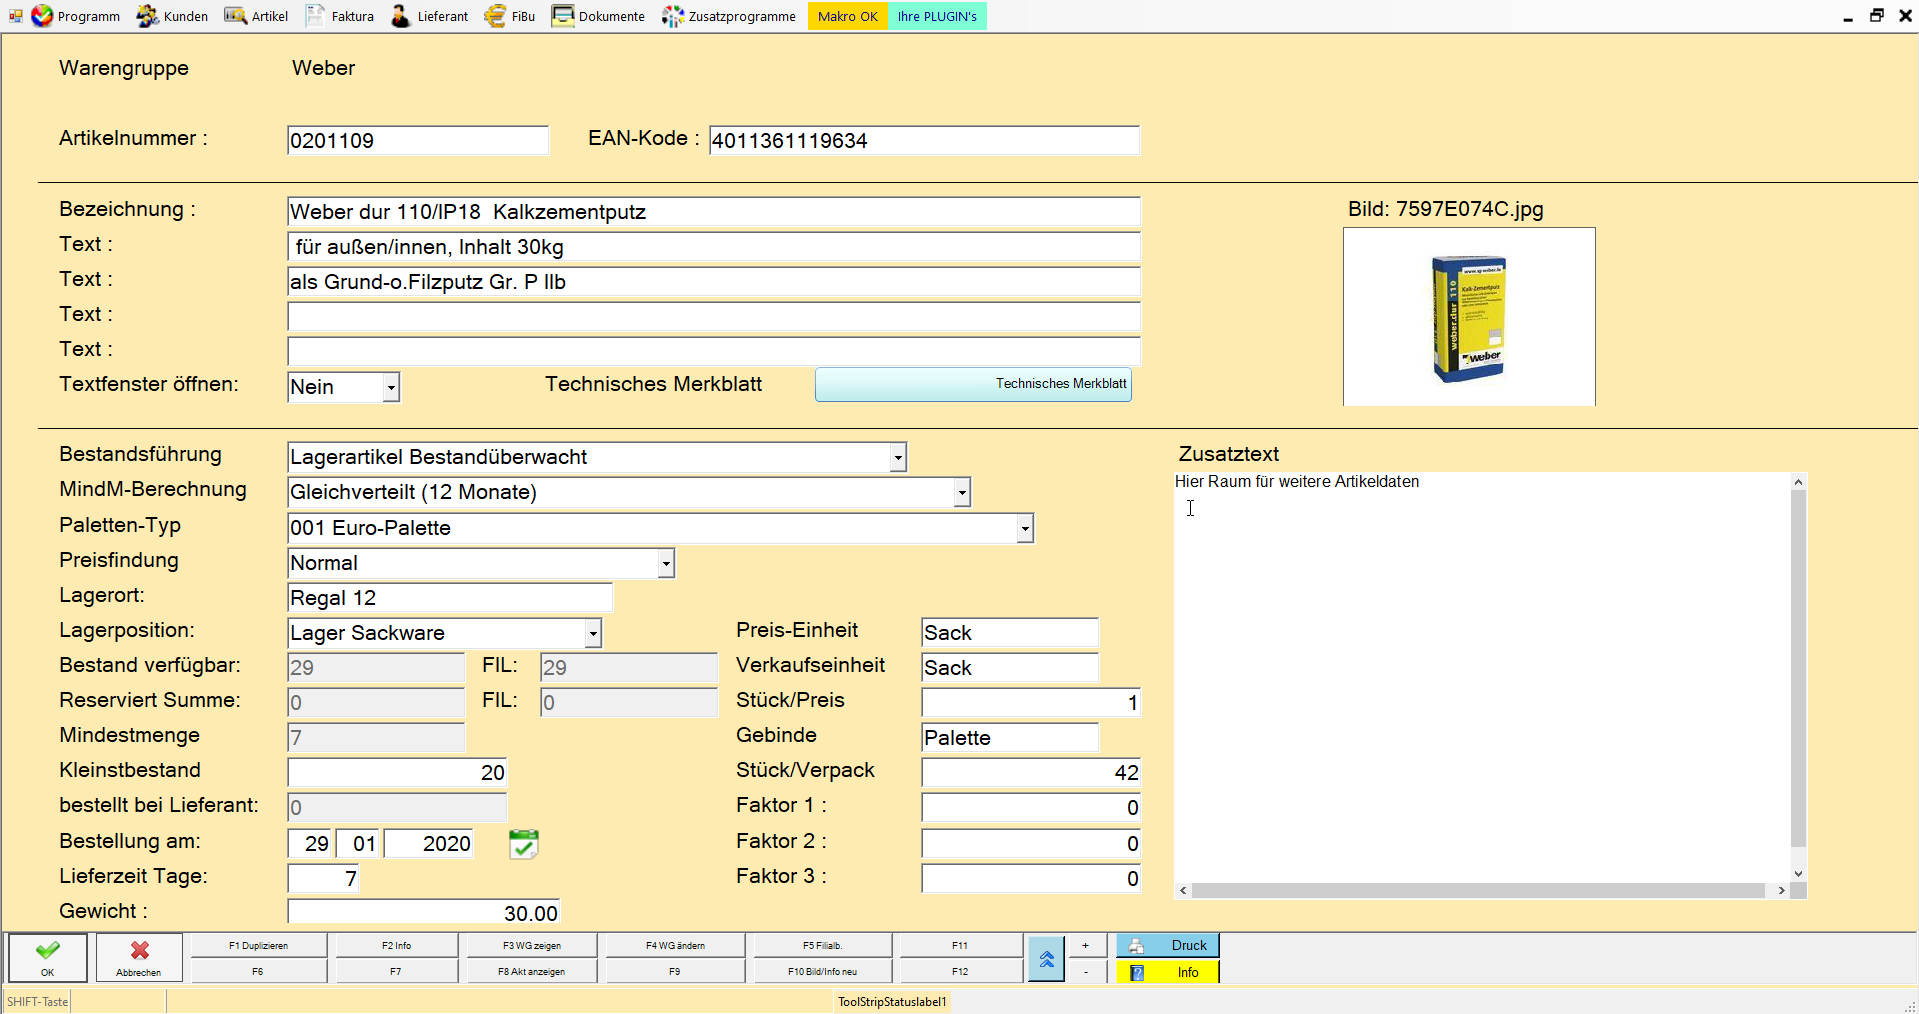The image size is (1919, 1014).
Task: Open the Zusatzprogramme menu
Action: (x=729, y=16)
